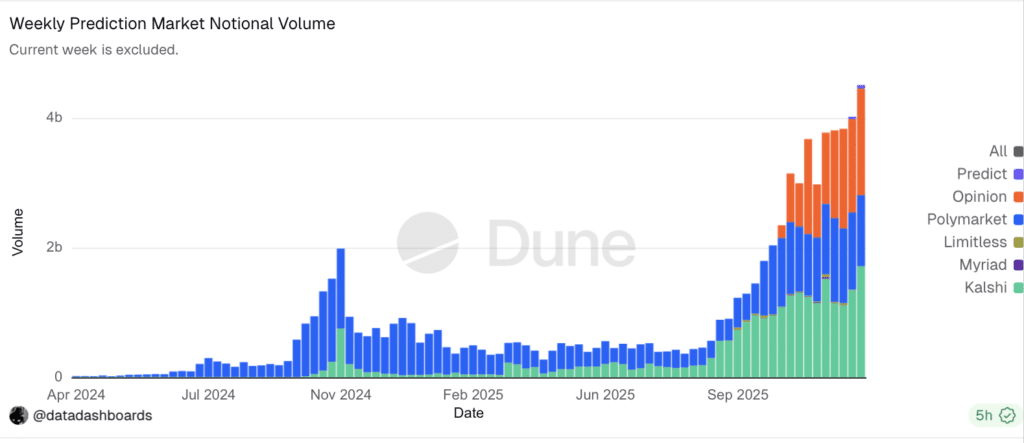
Task: Click the Weekly Prediction Market Notional Volume title
Action: click(172, 24)
